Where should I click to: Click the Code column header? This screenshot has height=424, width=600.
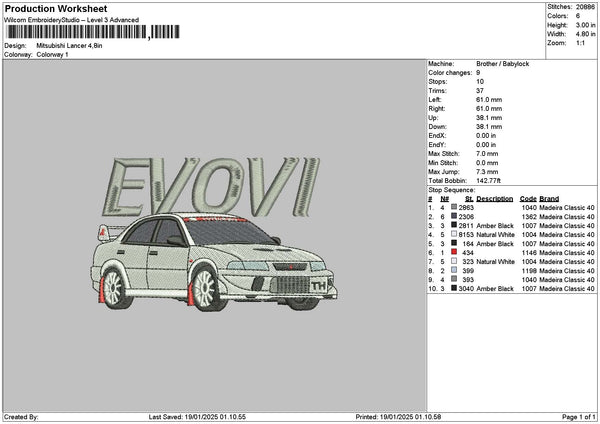pos(528,198)
